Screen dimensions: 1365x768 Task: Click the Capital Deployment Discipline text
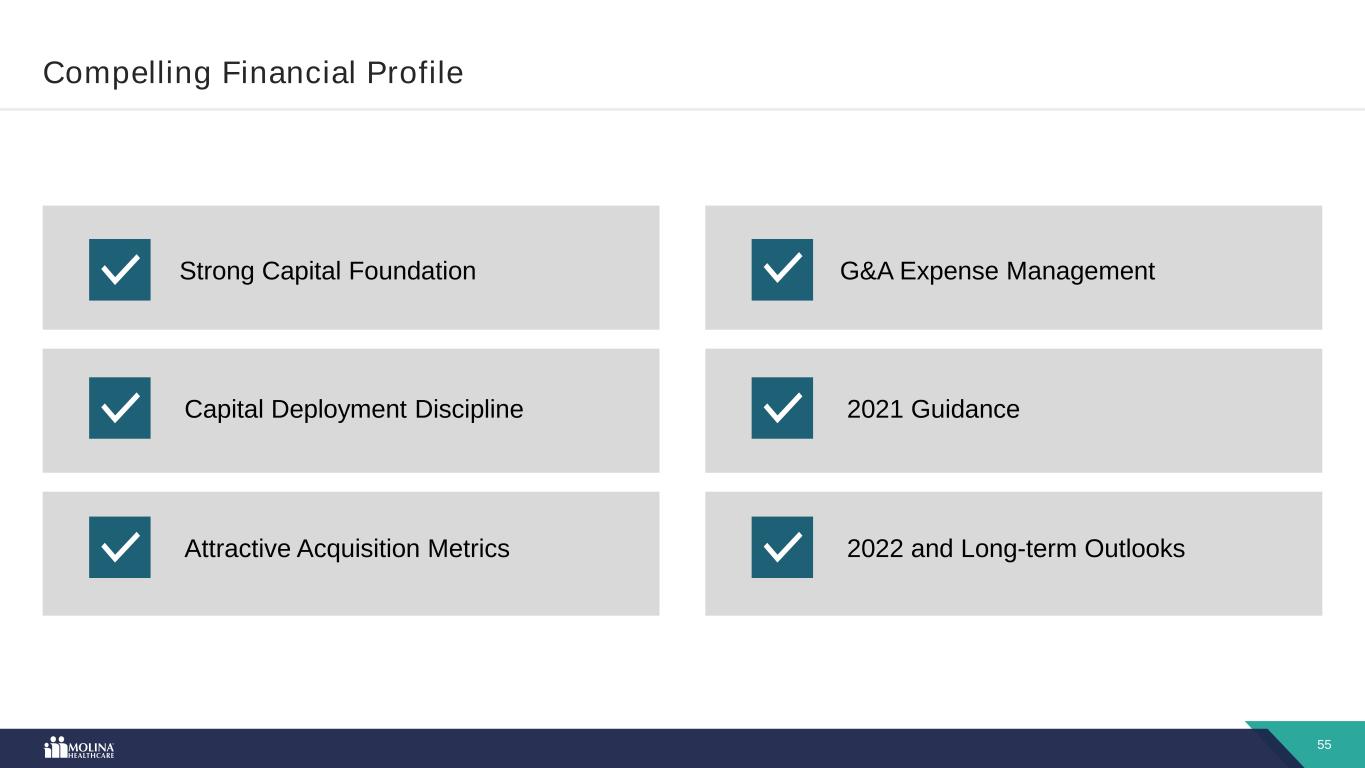tap(354, 409)
